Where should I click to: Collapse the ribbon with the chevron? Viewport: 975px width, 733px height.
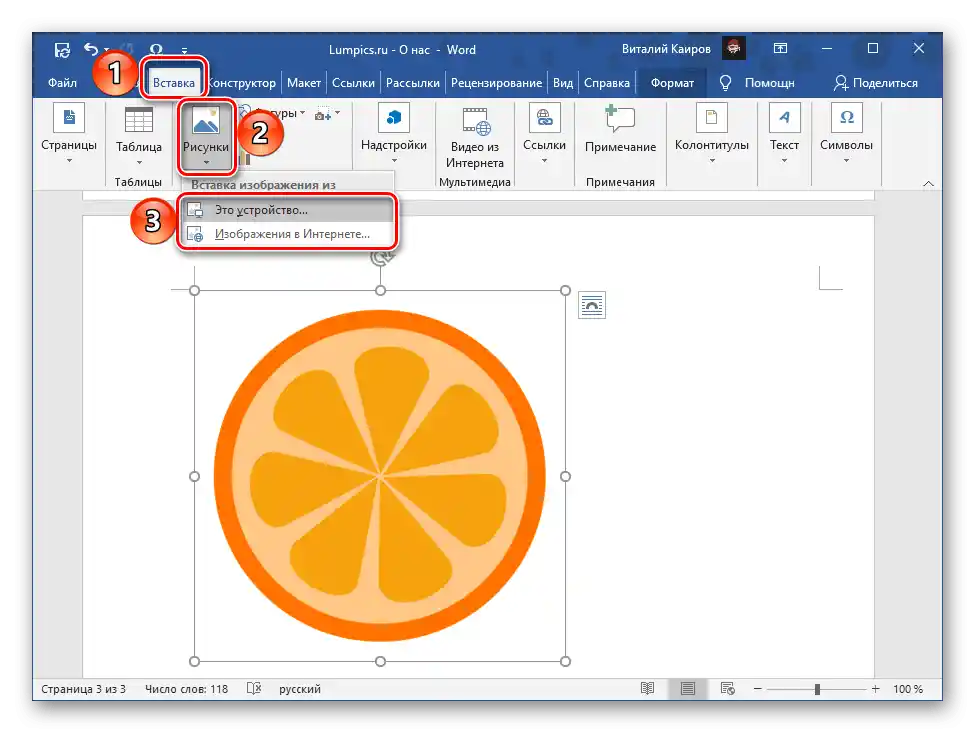click(928, 183)
